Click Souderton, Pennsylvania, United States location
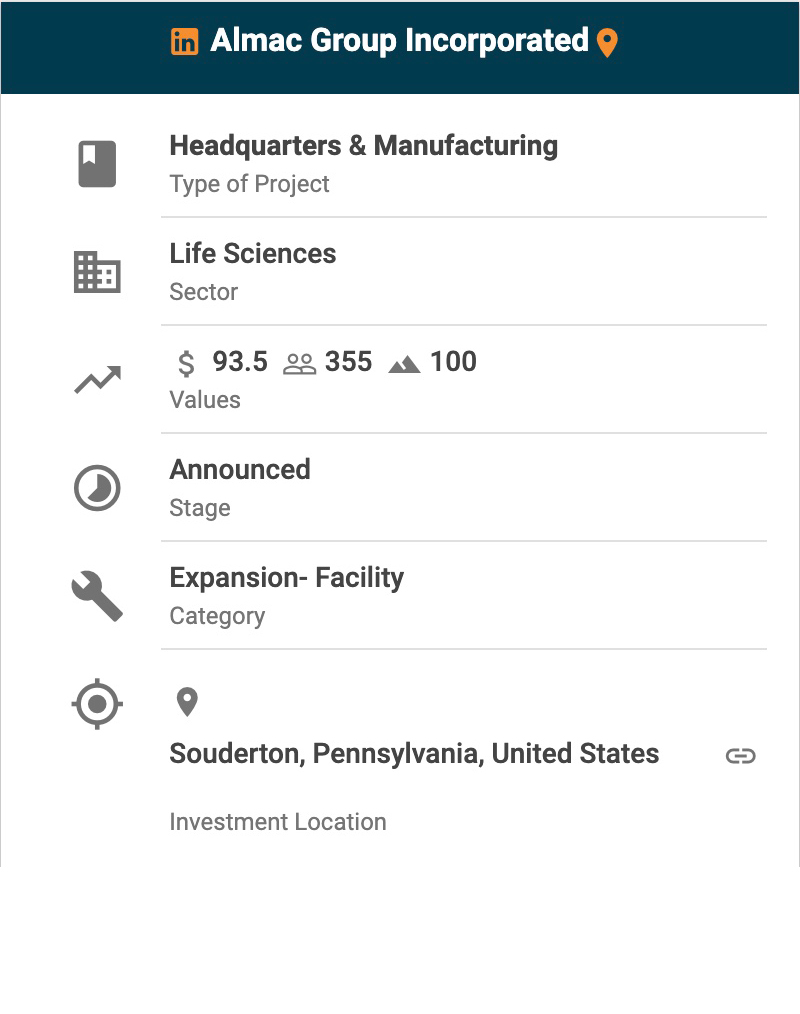Image resolution: width=800 pixels, height=1014 pixels. (x=414, y=754)
